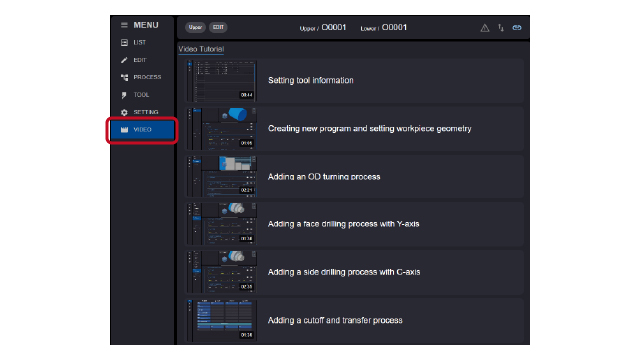640x360 pixels.
Task: Click 'Adding a face drilling process with Y-axis' text
Action: (343, 224)
